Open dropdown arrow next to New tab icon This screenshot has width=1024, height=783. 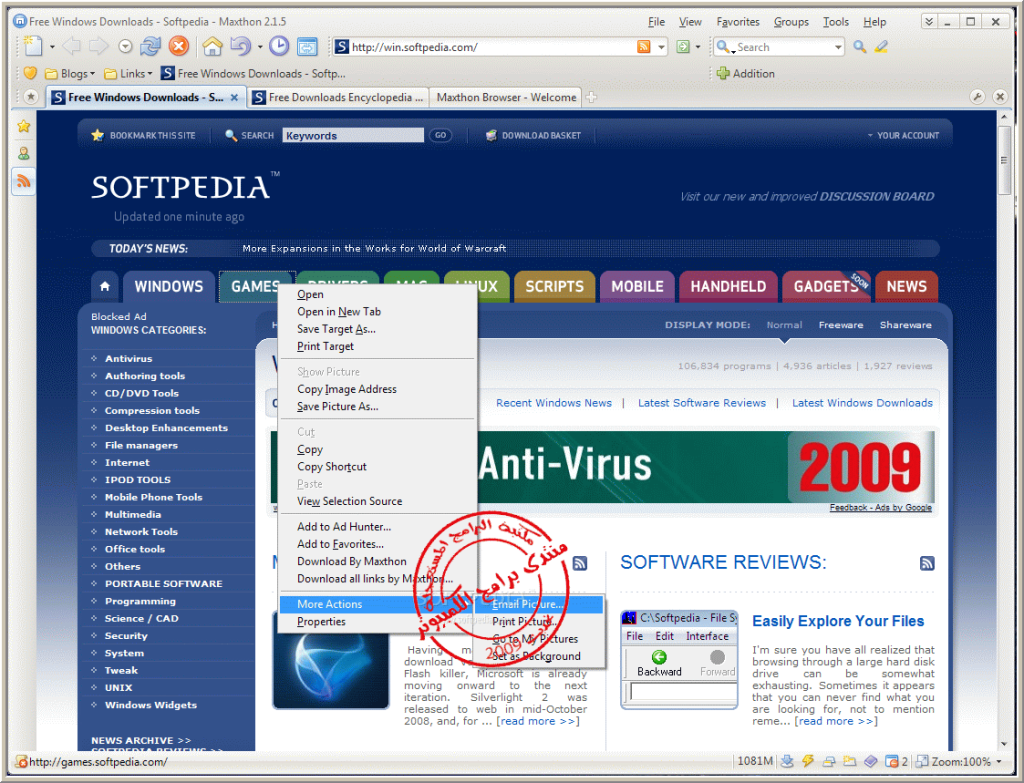52,47
